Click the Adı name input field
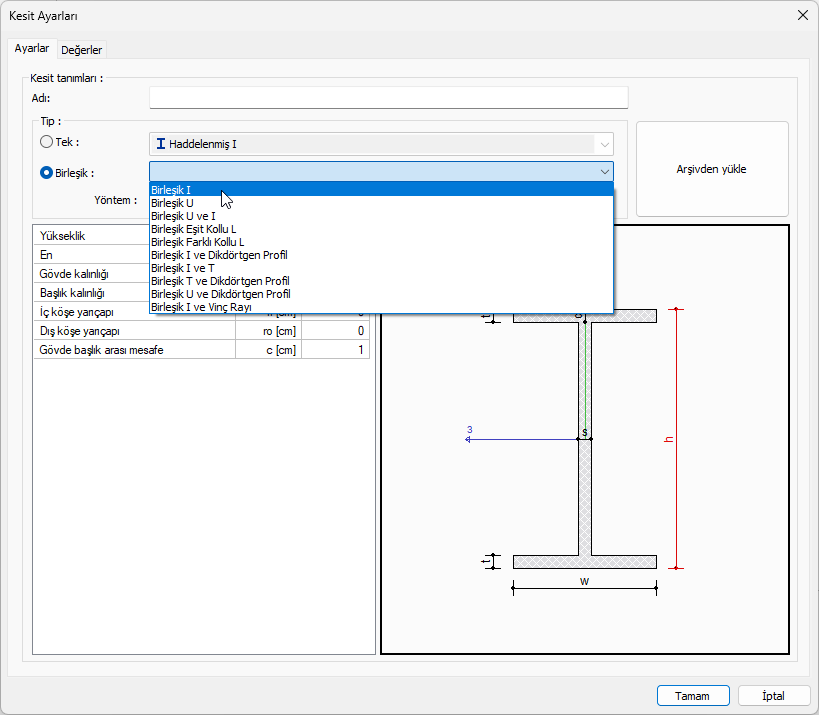Screen dimensions: 819x715 [388, 97]
